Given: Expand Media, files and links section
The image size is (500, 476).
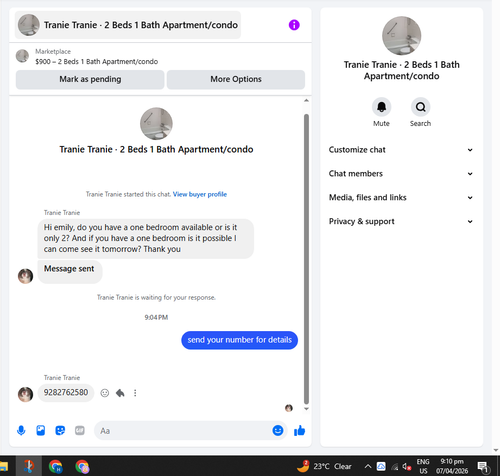Looking at the screenshot, I should point(401,198).
